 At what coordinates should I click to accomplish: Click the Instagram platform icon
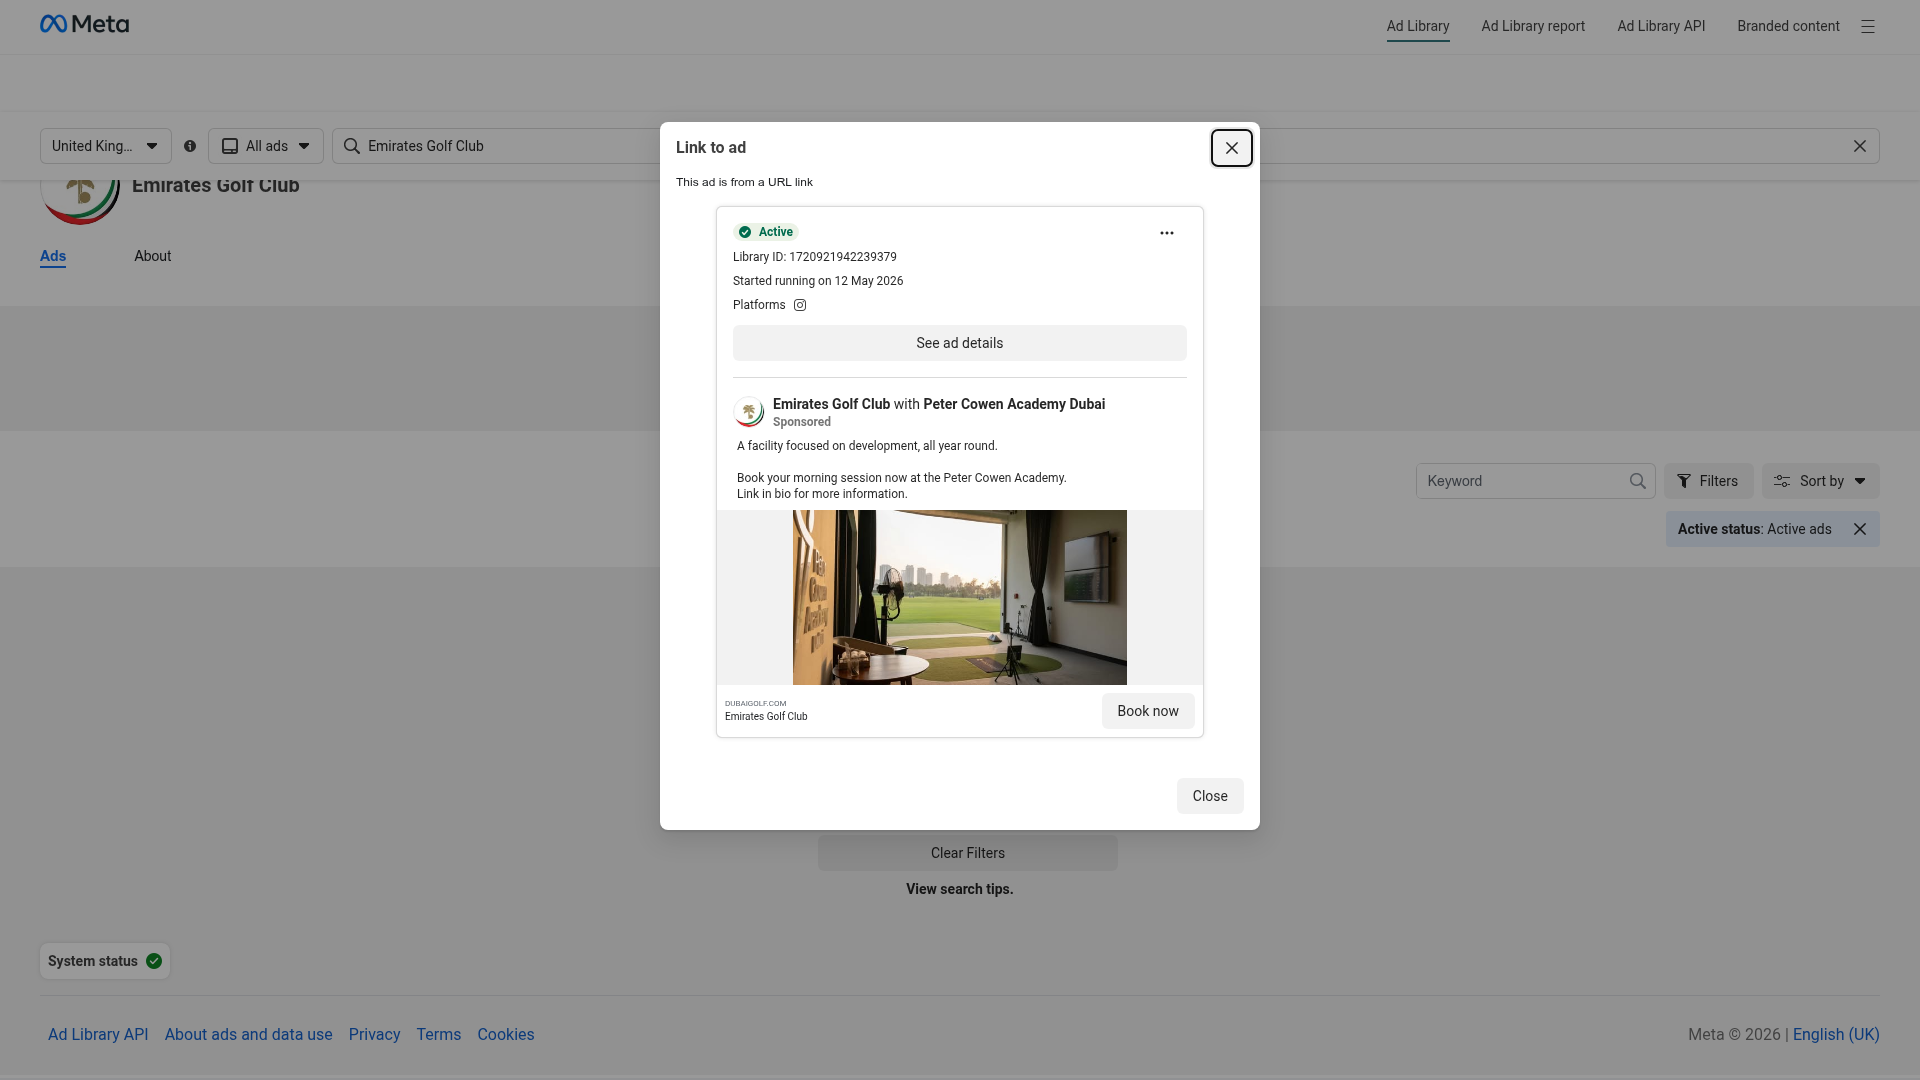[x=800, y=305]
